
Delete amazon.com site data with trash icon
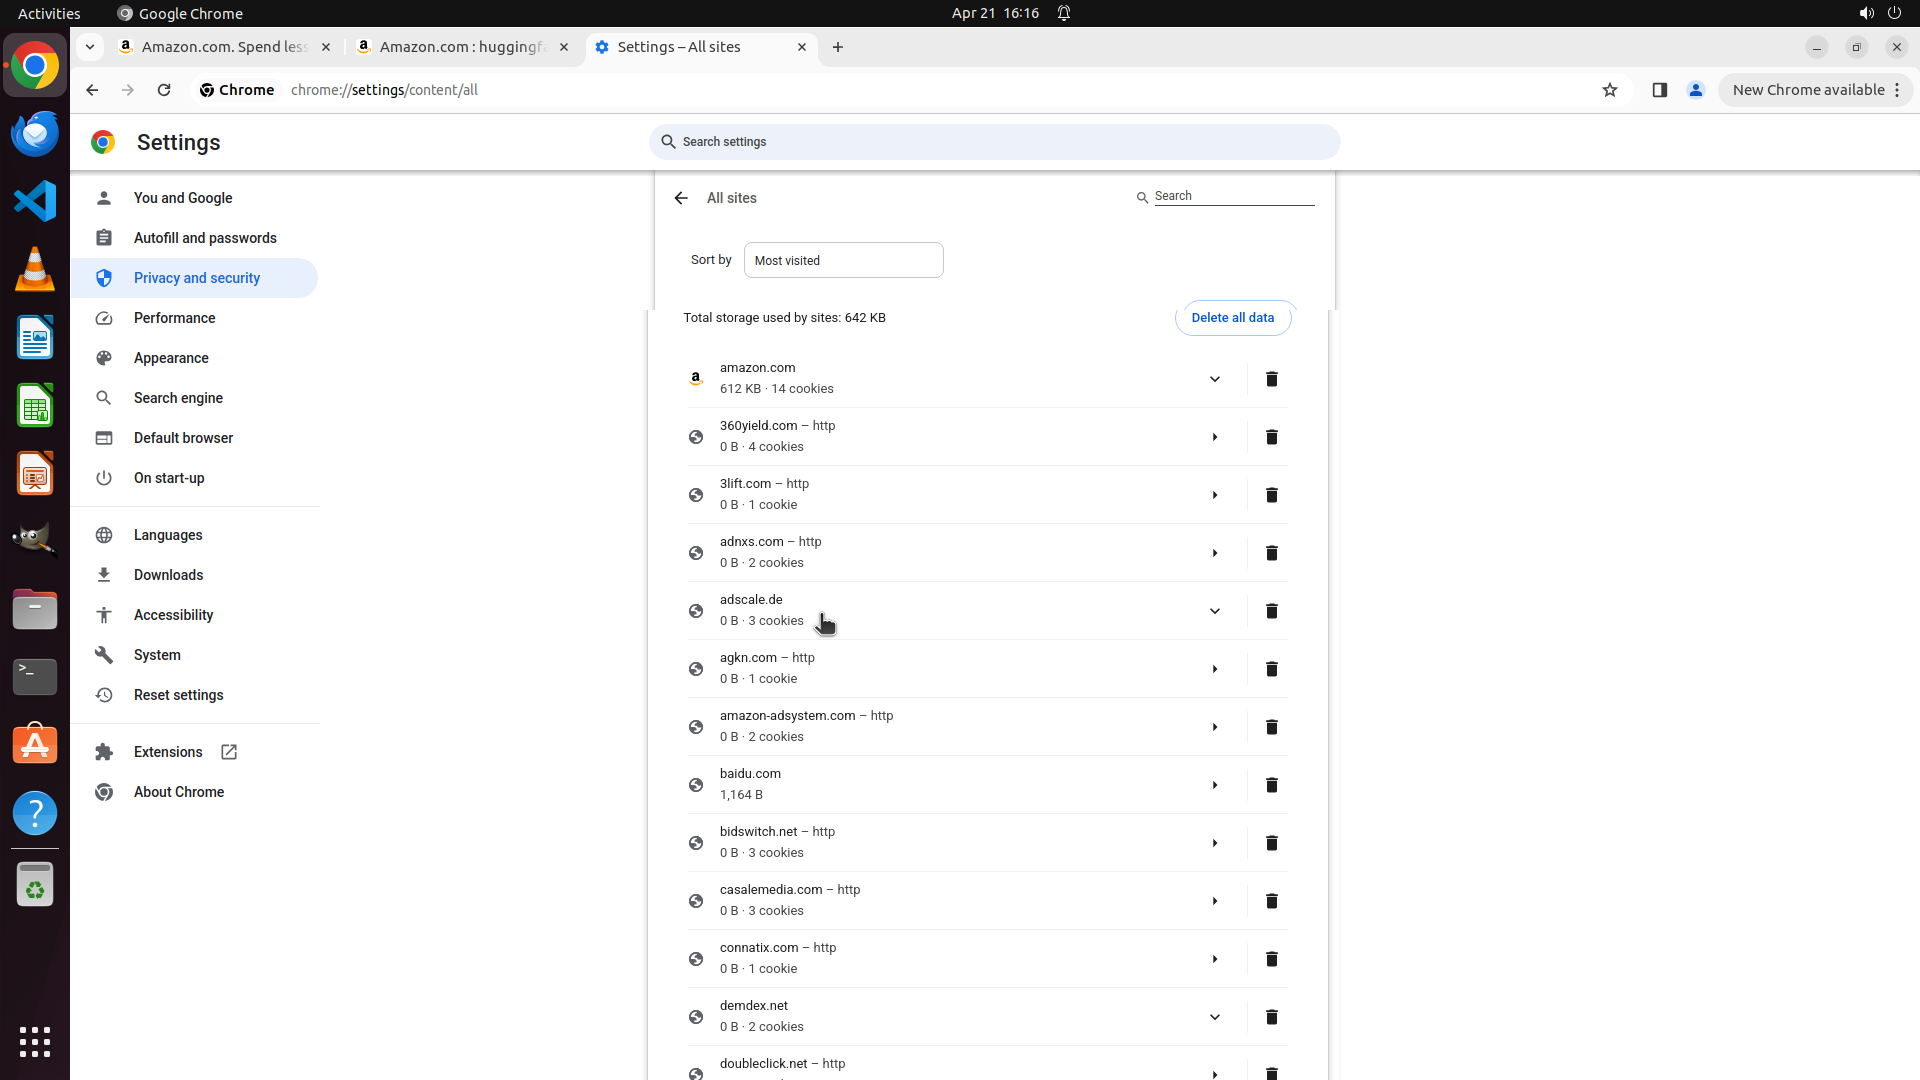(x=1271, y=379)
